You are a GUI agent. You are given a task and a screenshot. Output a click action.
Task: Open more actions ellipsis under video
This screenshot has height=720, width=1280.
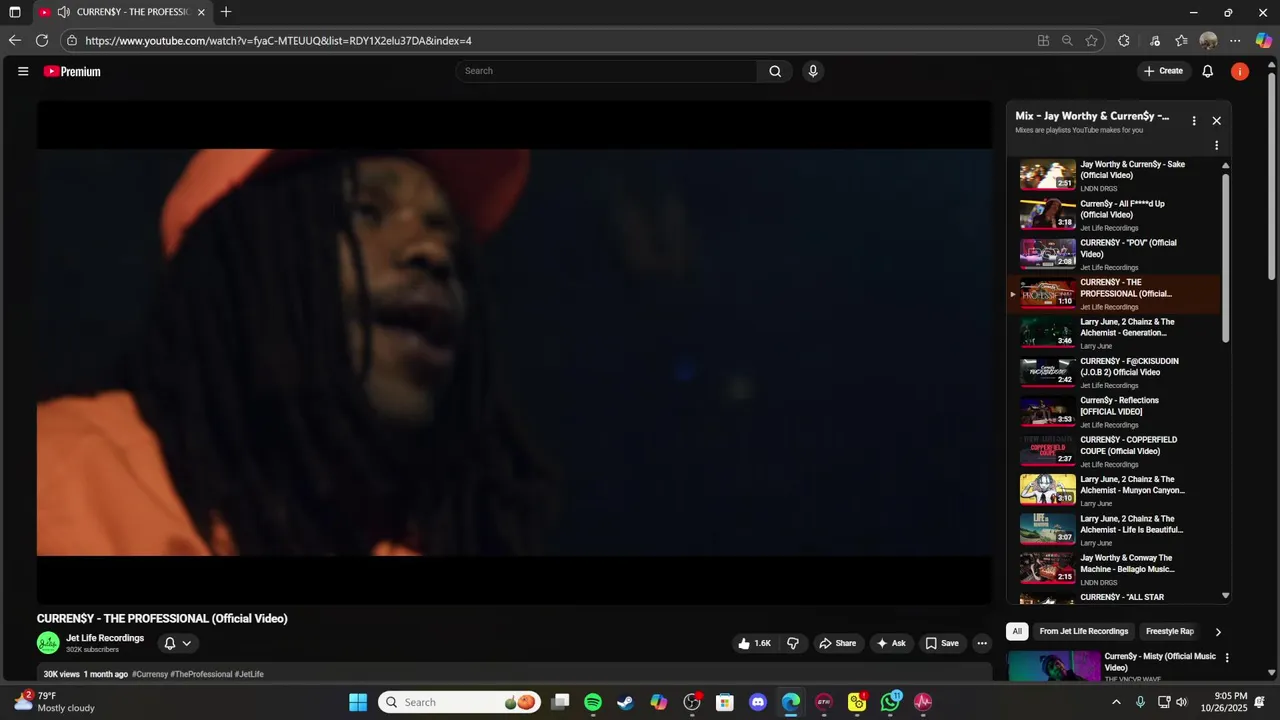982,643
